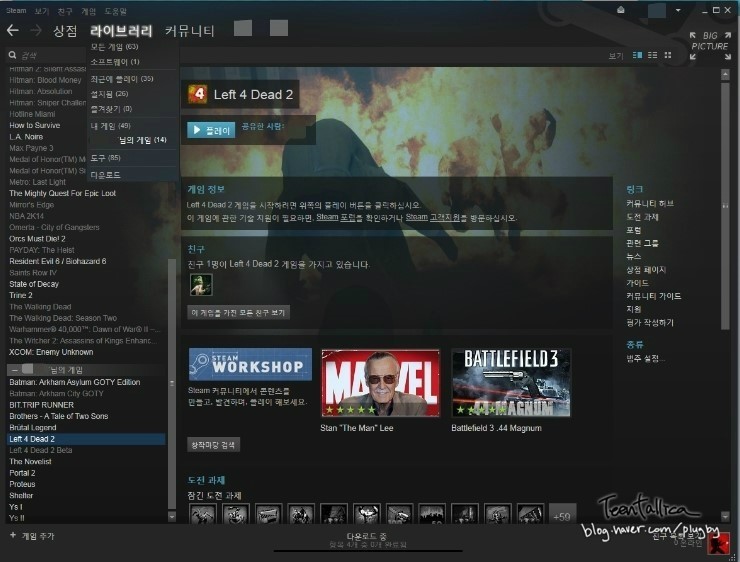Go back with the left arrow
This screenshot has height=562, width=740.
(x=13, y=31)
